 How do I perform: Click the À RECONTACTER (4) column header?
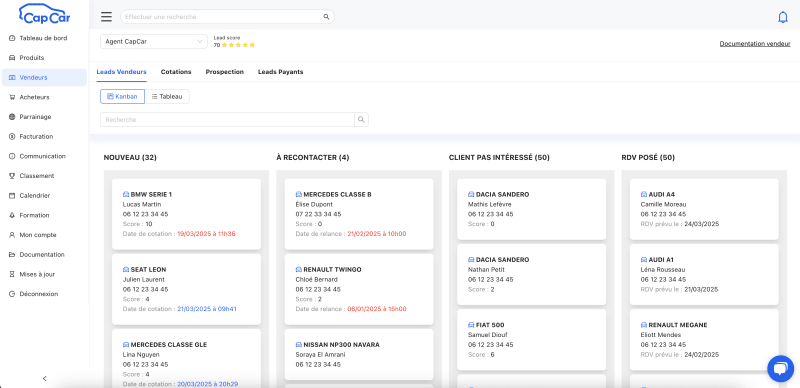point(313,158)
